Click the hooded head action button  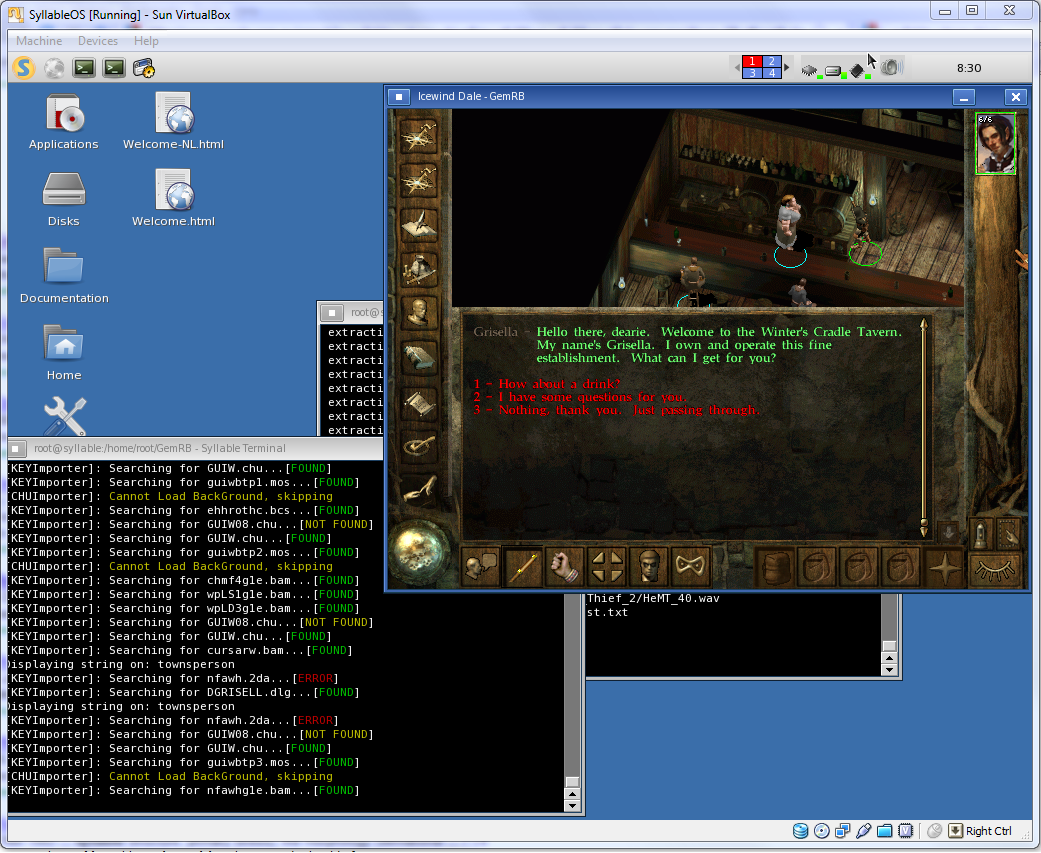click(x=649, y=567)
